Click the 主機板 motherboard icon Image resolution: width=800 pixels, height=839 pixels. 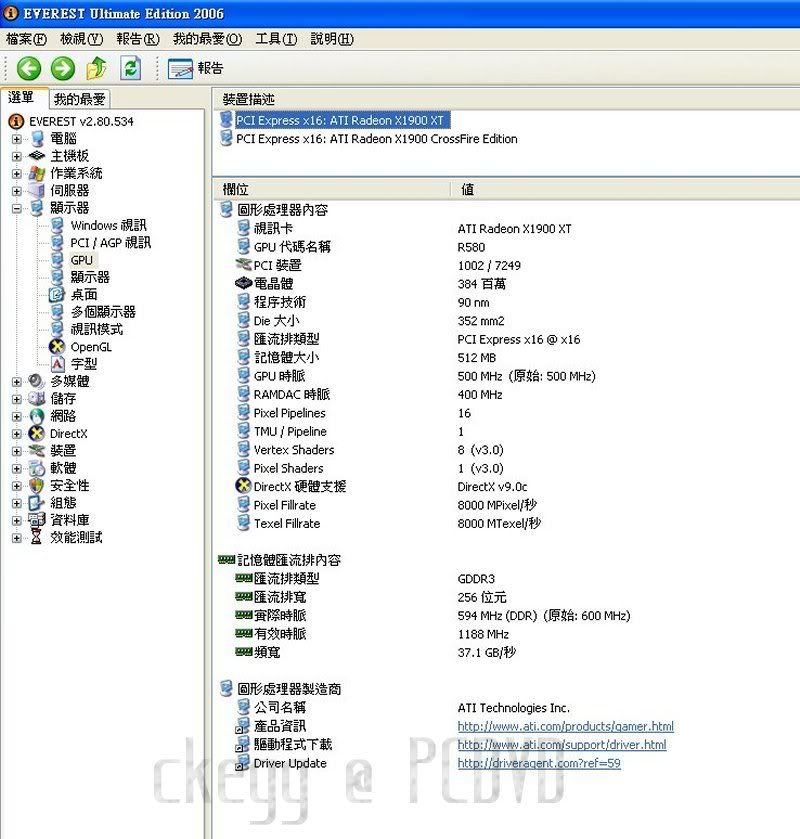[36, 156]
